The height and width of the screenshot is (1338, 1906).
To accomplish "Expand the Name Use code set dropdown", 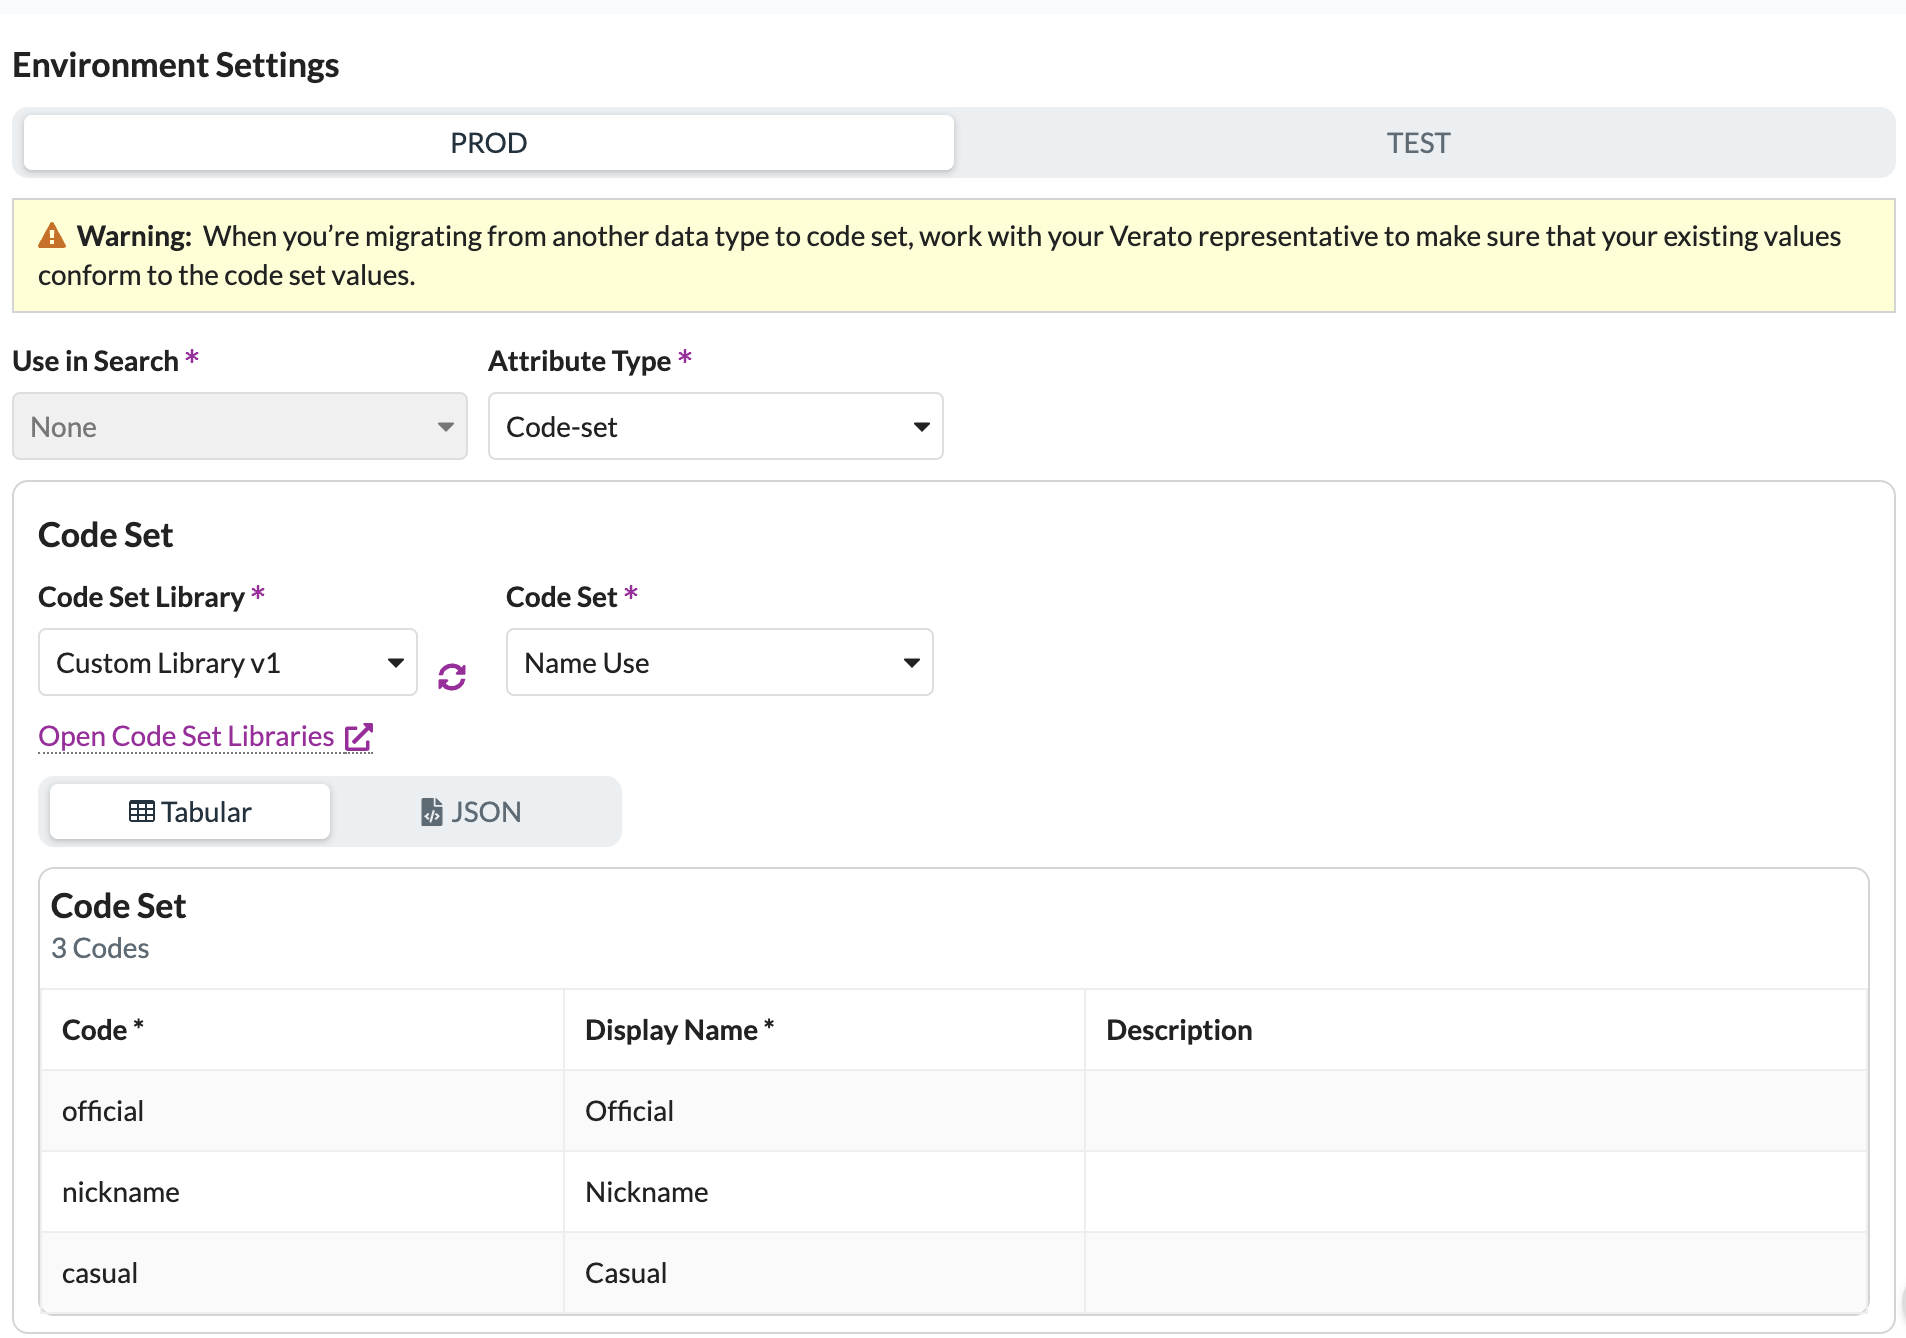I will 720,662.
